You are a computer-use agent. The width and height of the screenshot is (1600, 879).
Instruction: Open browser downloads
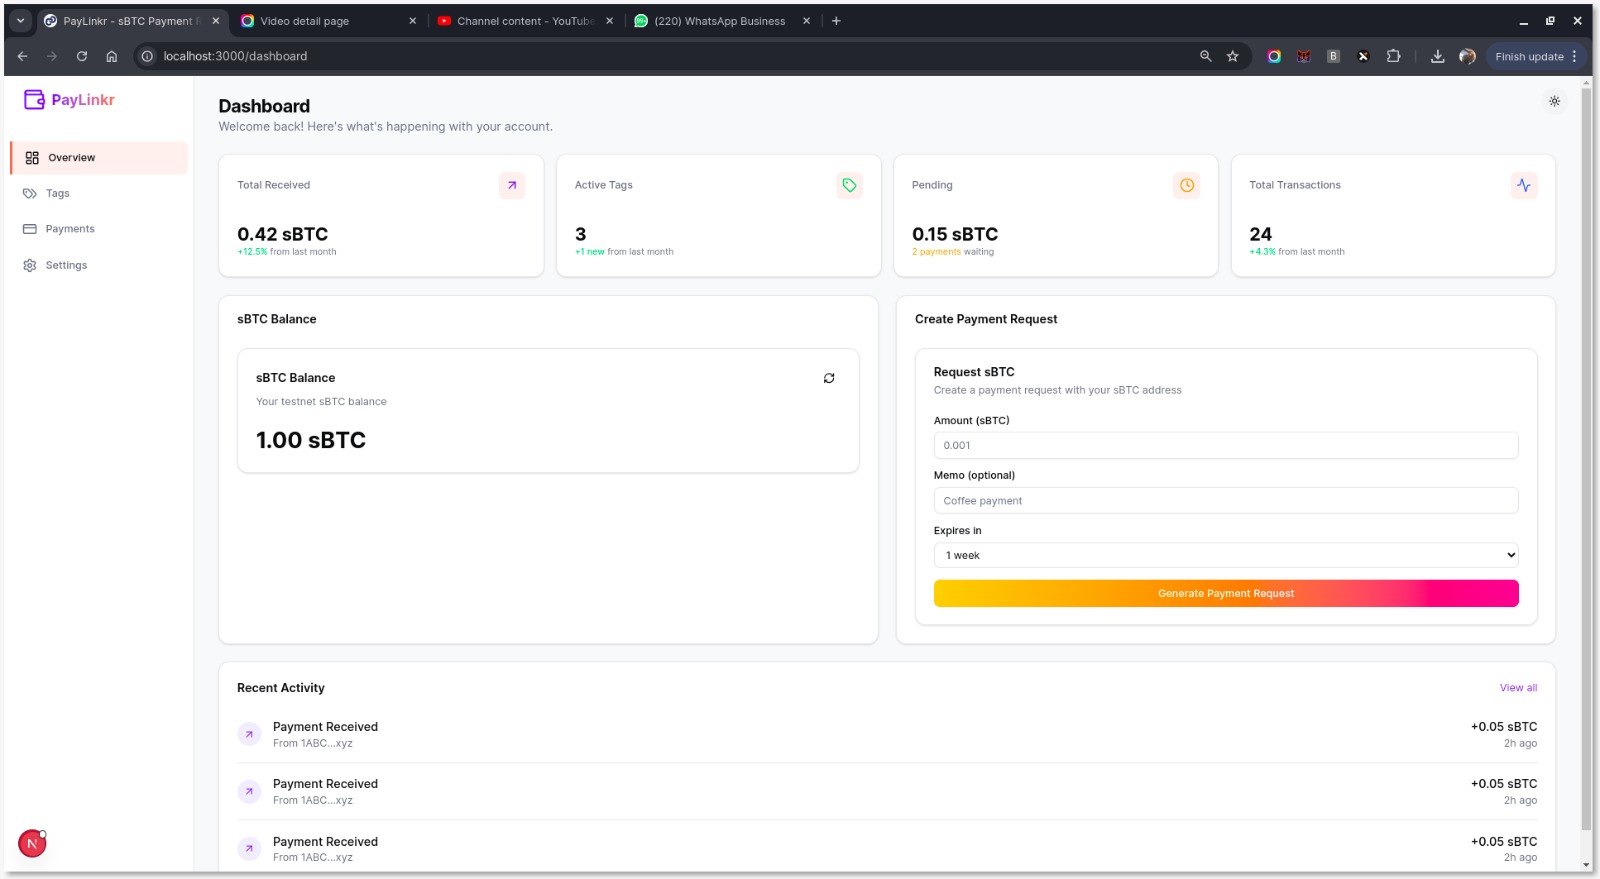pyautogui.click(x=1437, y=56)
